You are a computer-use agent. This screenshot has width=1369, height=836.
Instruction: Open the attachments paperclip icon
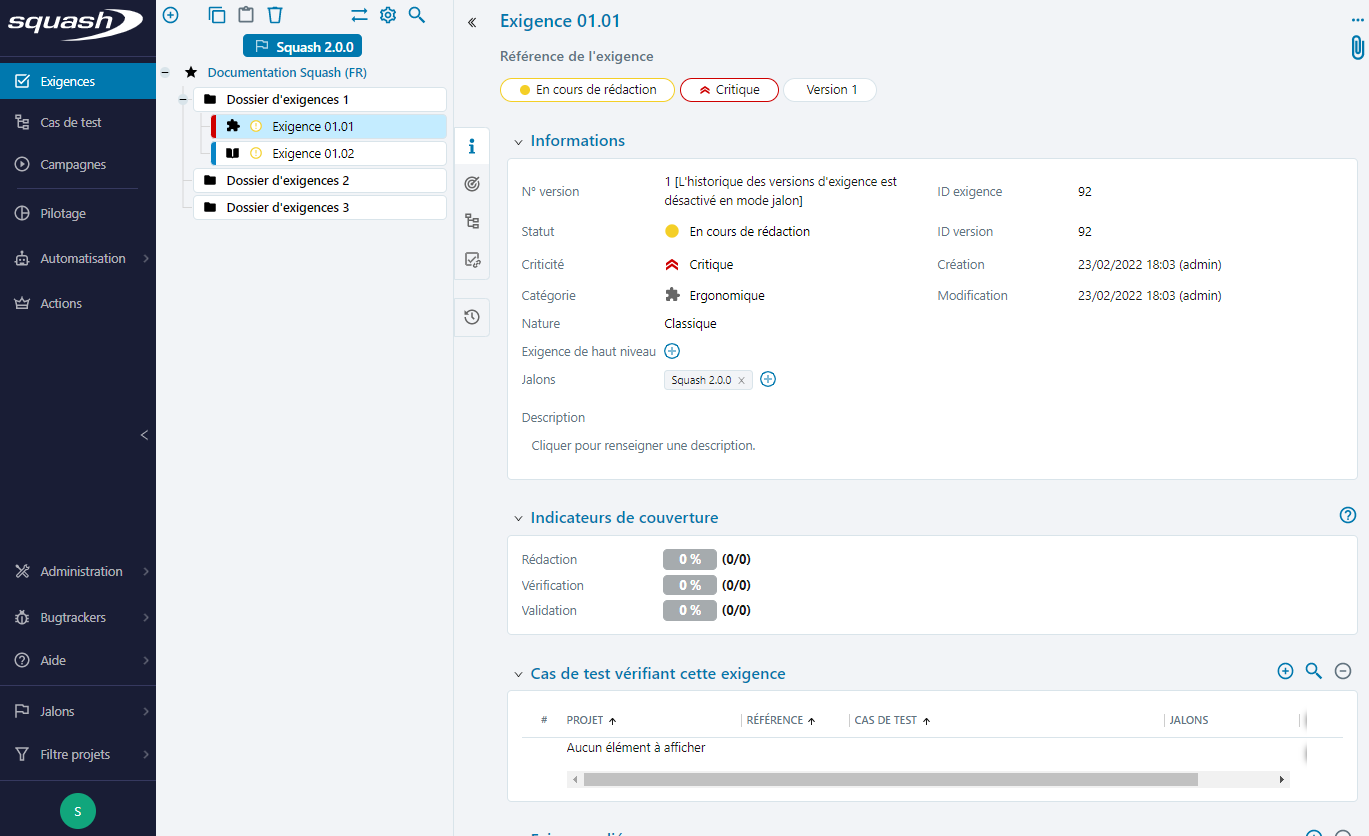pyautogui.click(x=1356, y=48)
